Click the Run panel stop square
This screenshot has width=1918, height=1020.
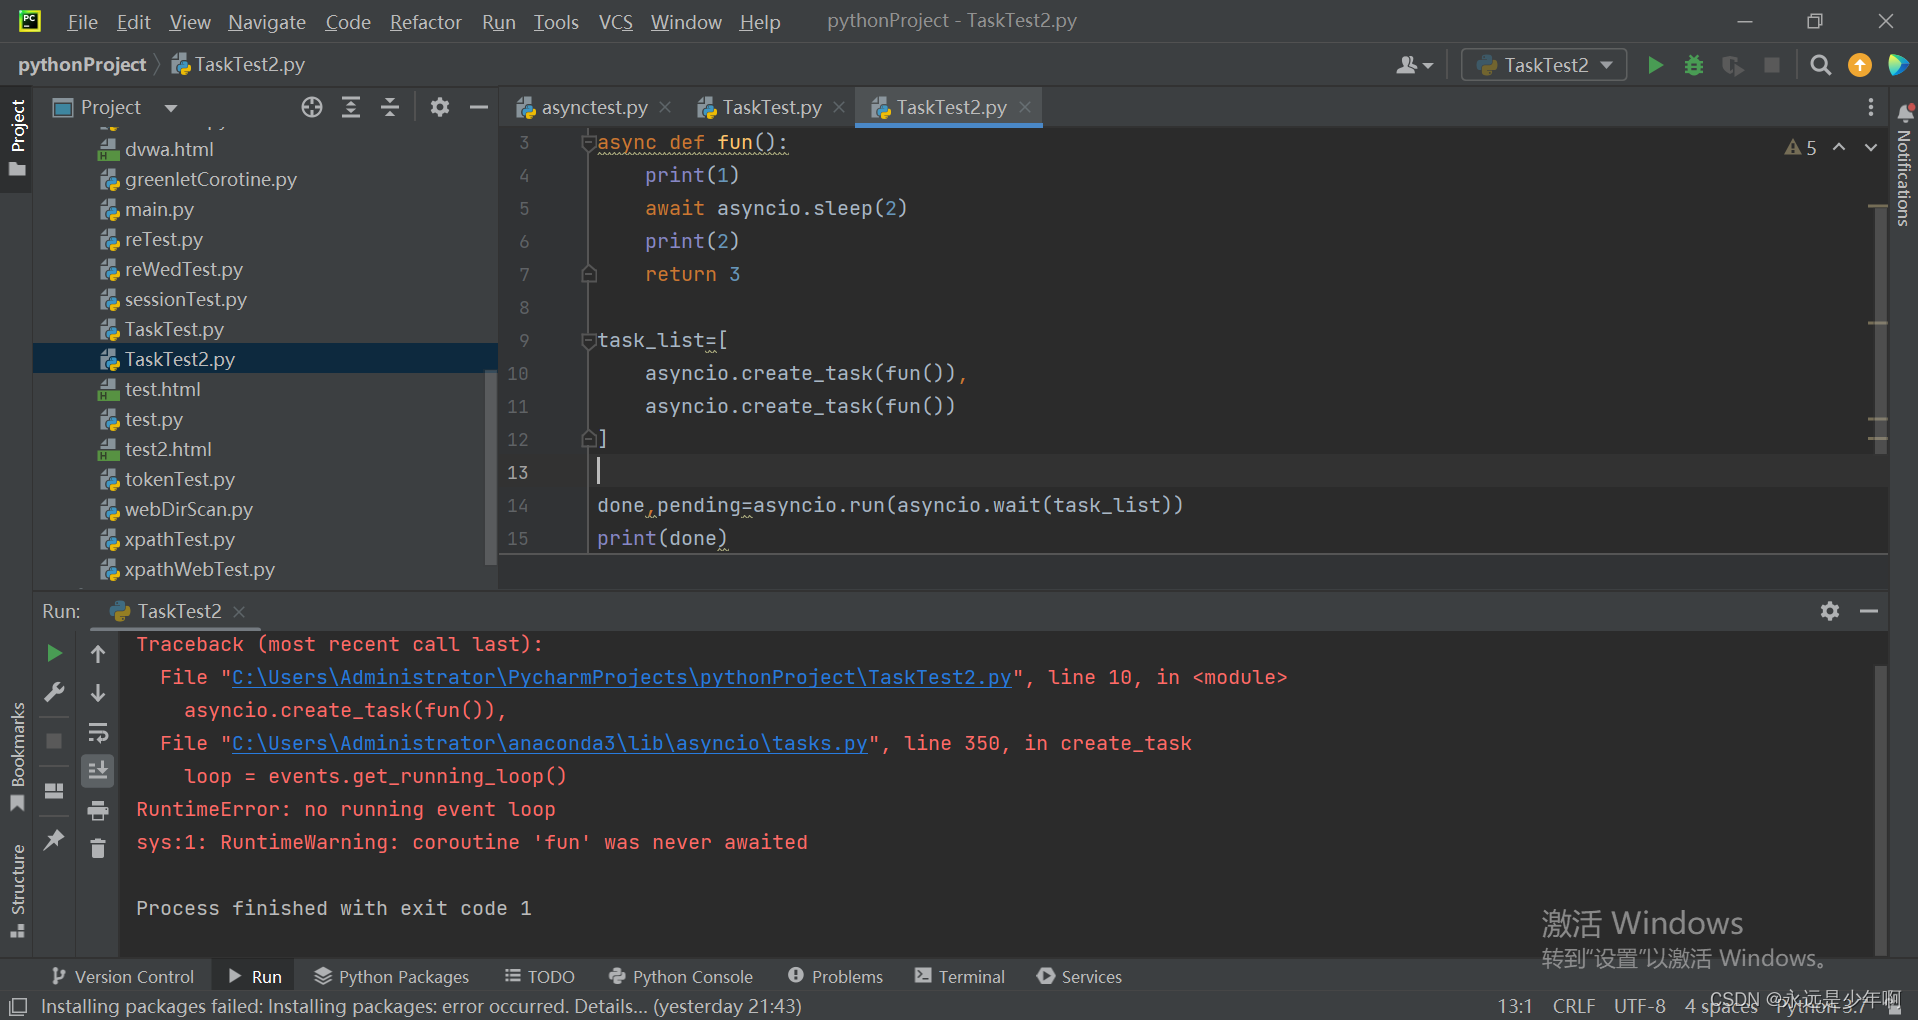55,741
